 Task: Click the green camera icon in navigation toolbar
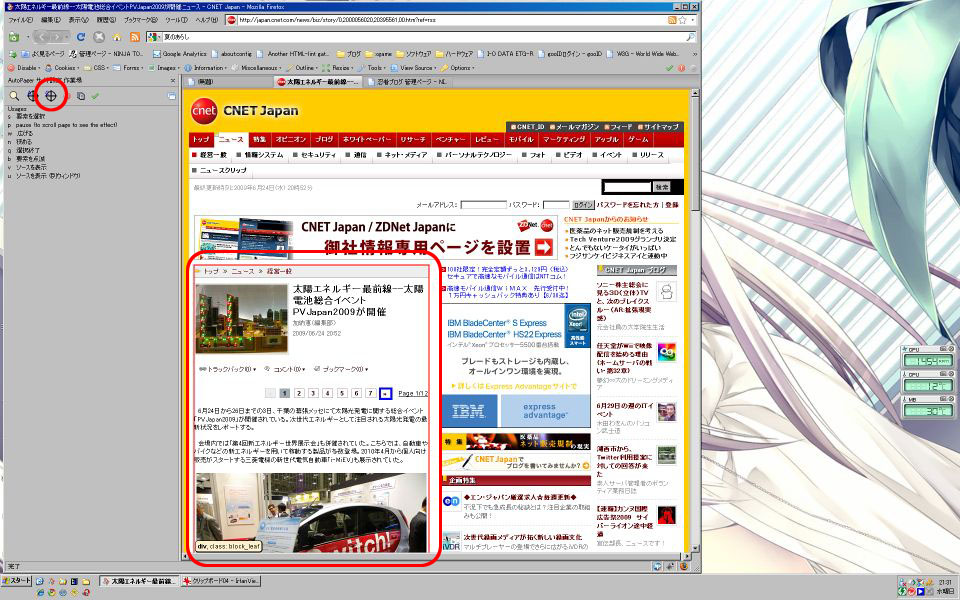coord(14,37)
